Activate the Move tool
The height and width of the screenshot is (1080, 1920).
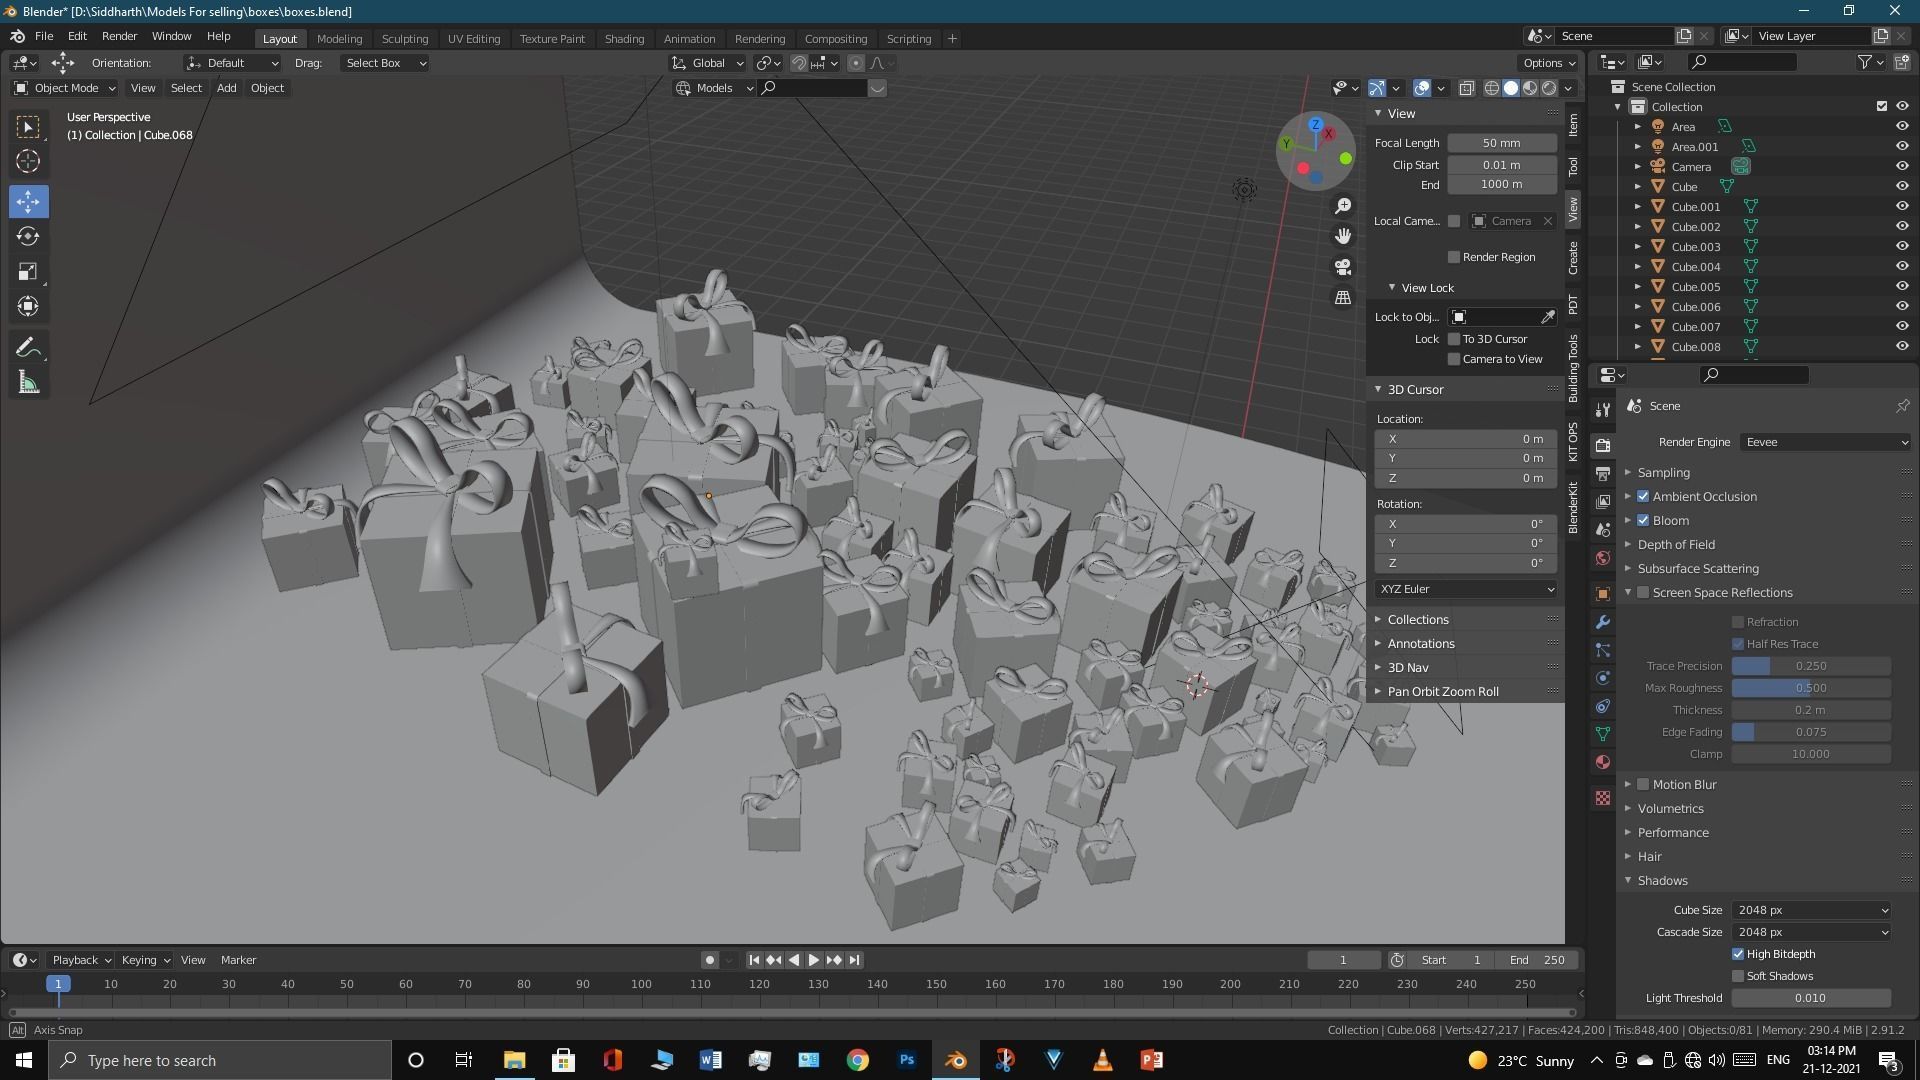pos(28,202)
